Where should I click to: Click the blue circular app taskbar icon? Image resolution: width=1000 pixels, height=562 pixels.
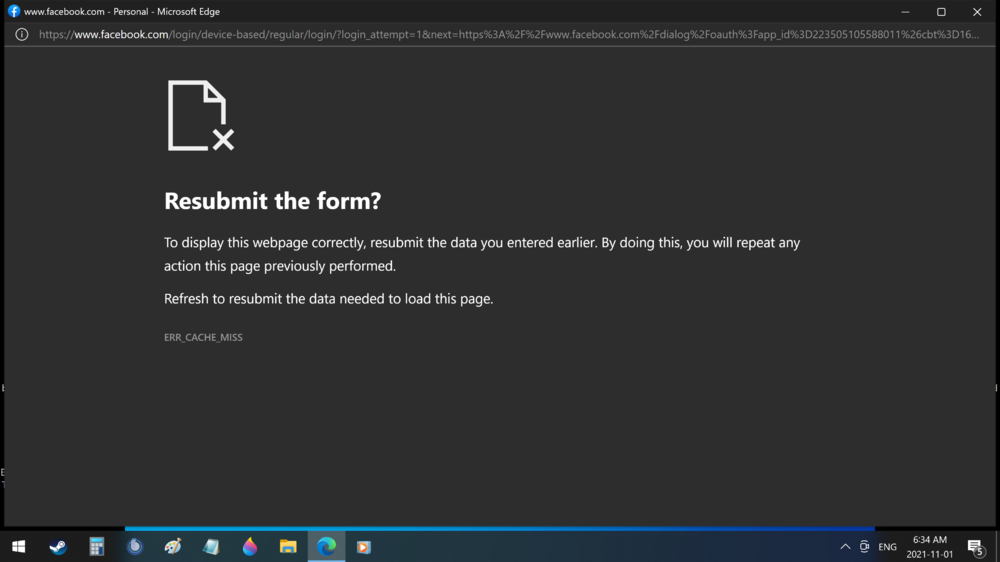click(x=135, y=547)
